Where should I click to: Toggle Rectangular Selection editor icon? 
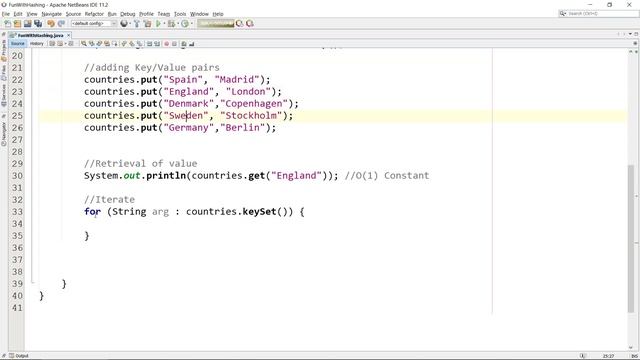[115, 44]
